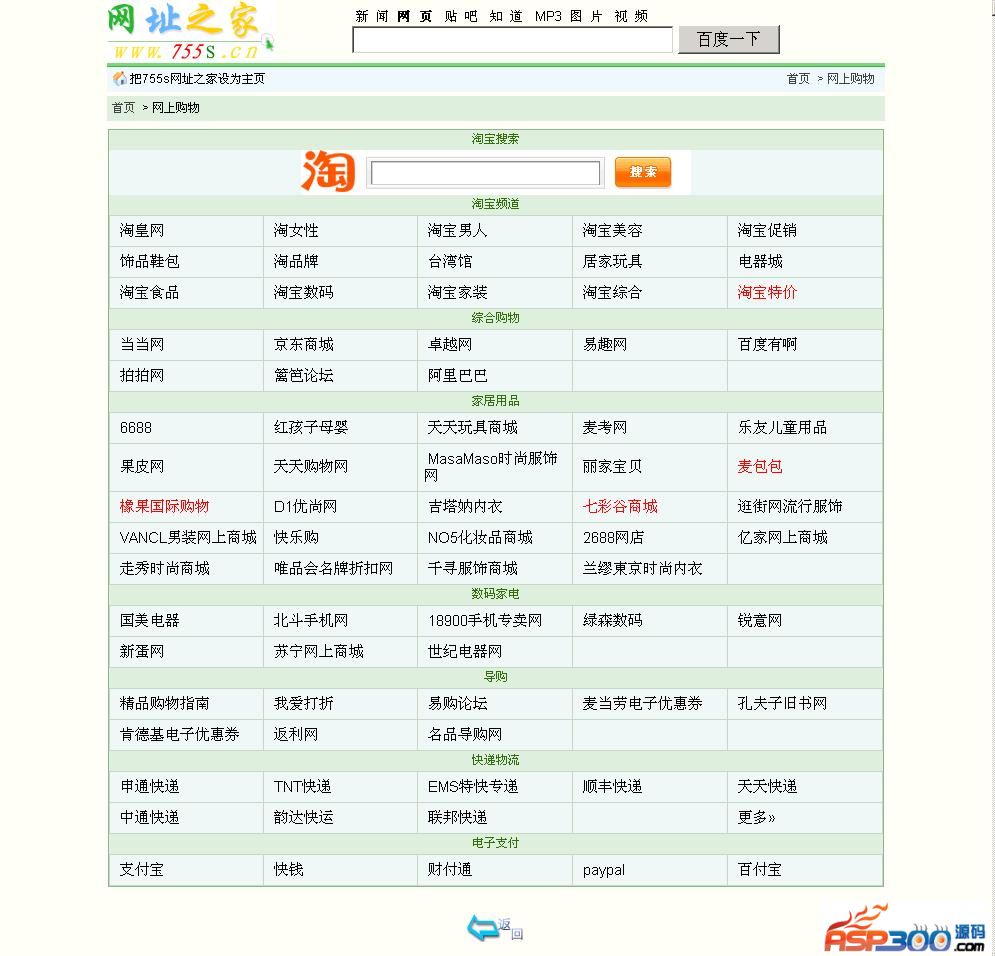Viewport: 995px width, 956px height.
Task: Open the 顺丰快递 link
Action: (x=612, y=787)
